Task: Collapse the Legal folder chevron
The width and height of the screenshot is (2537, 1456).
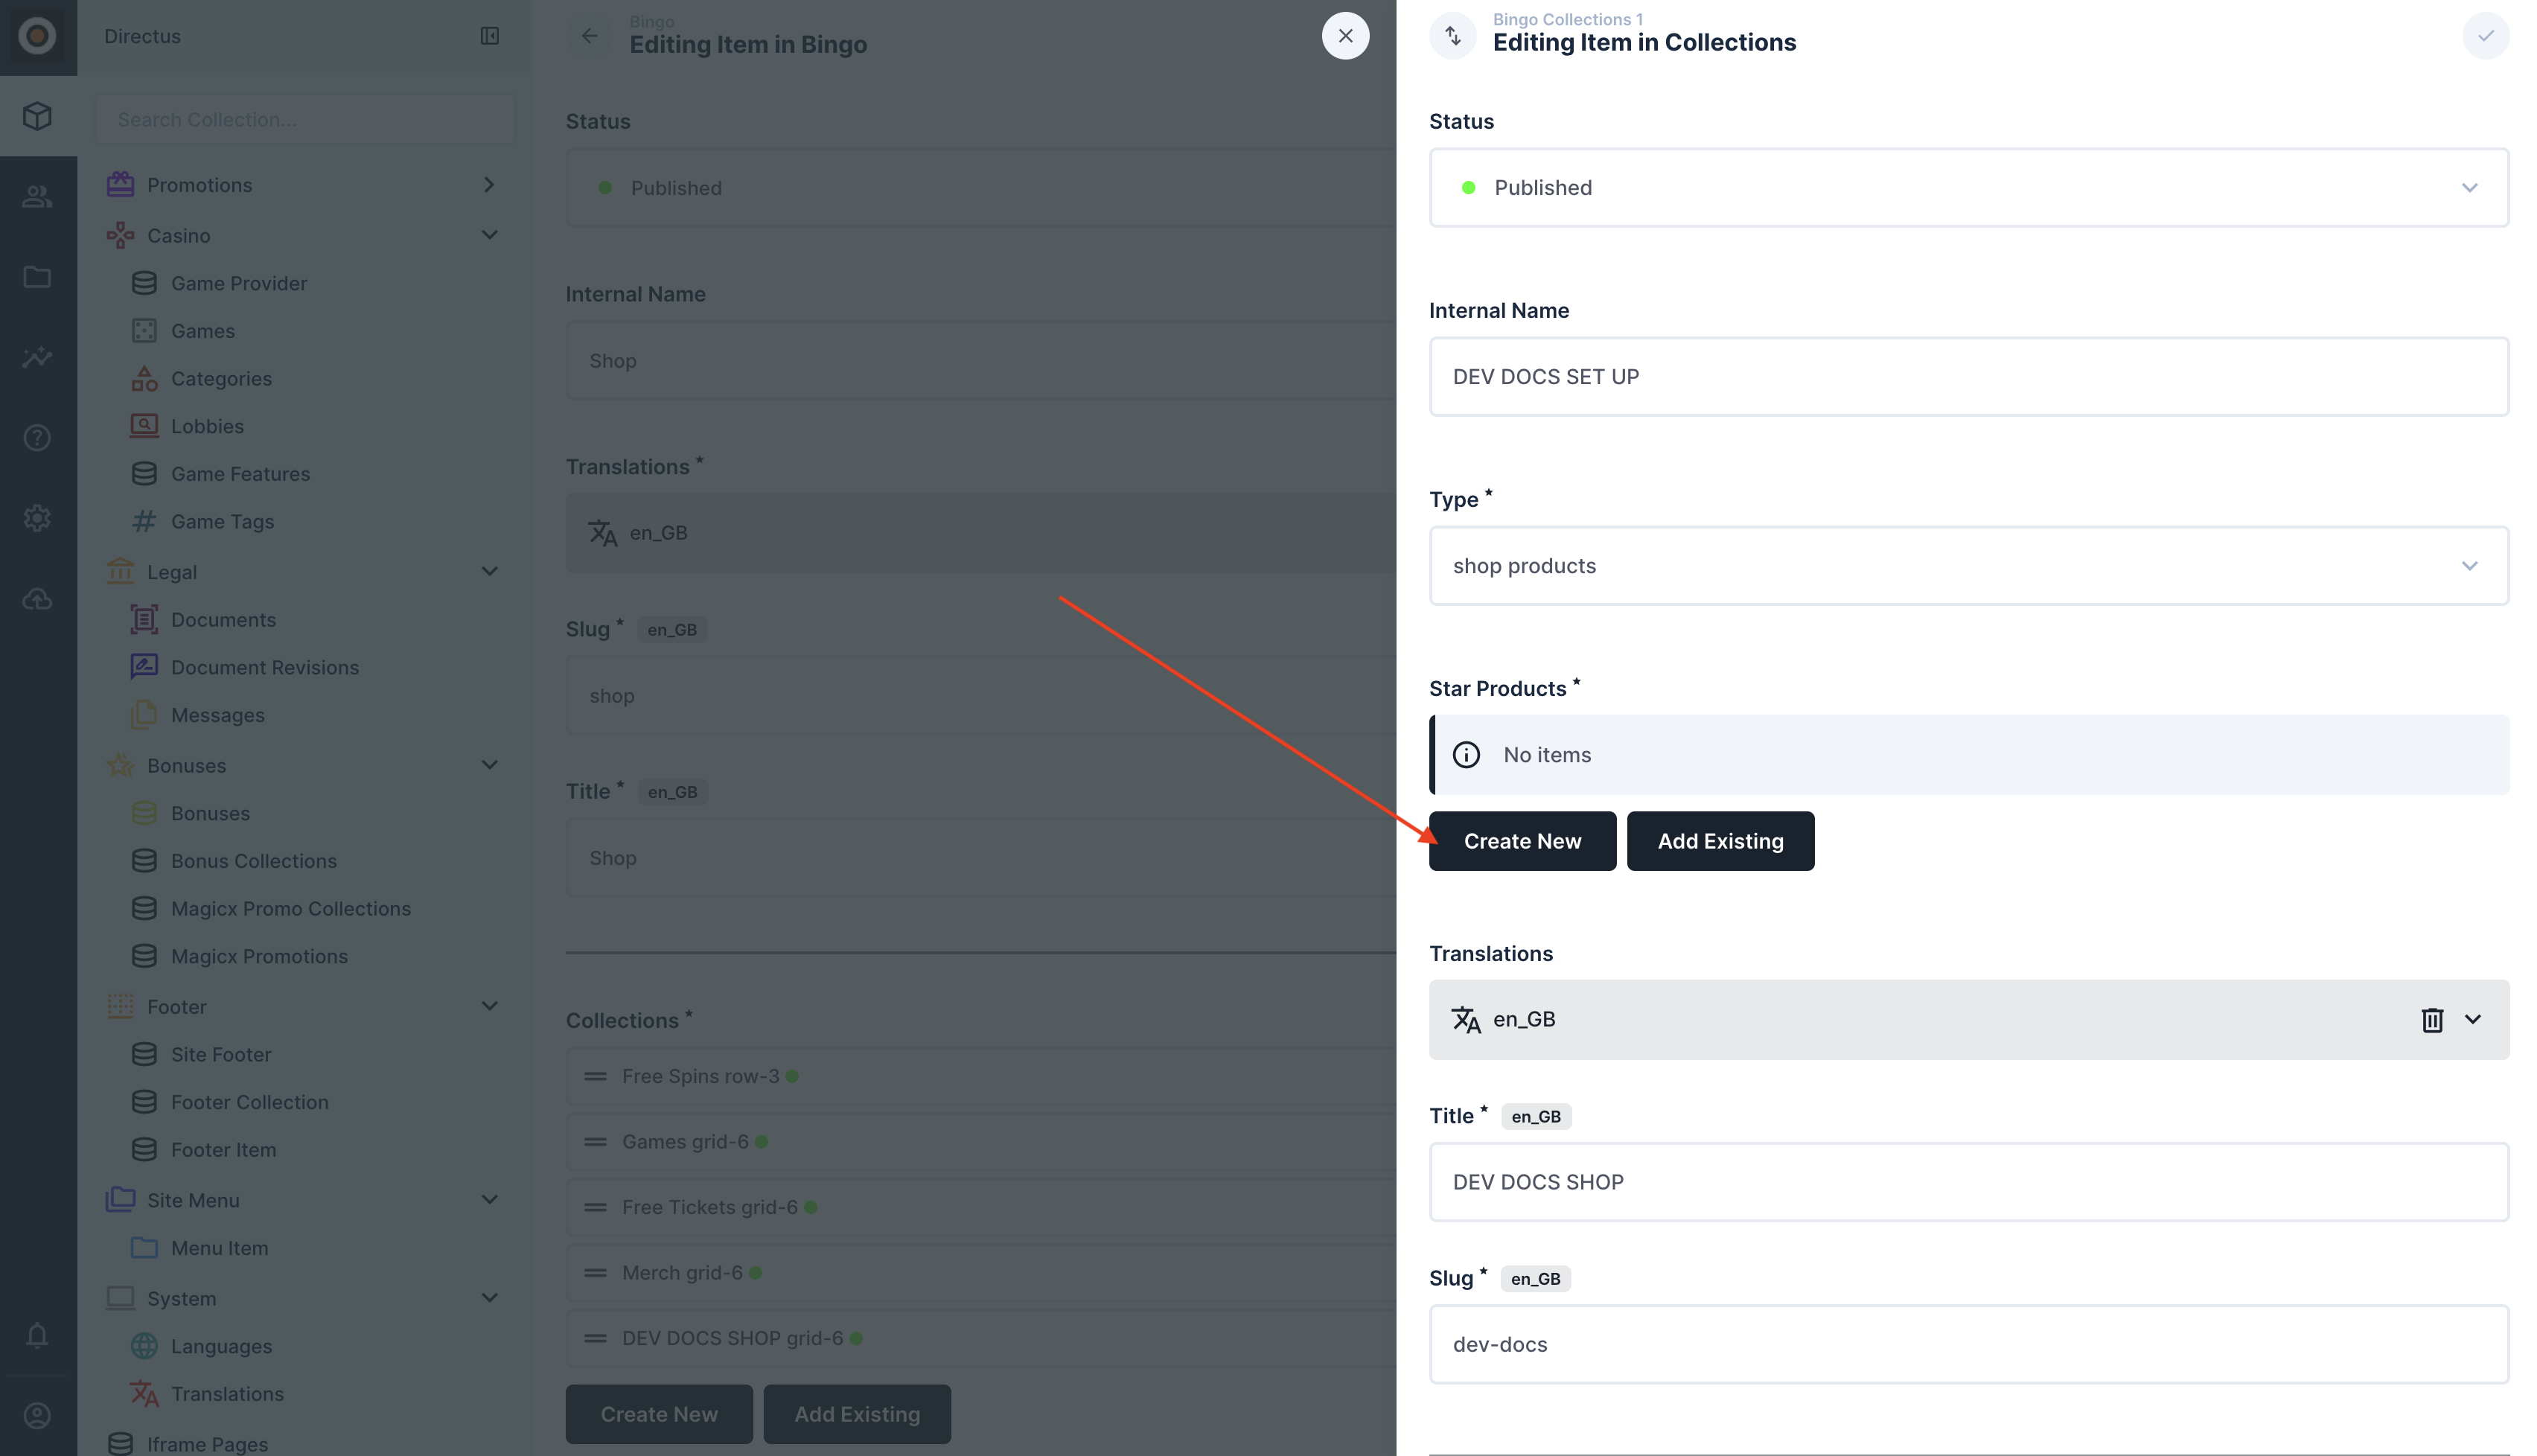Action: point(489,572)
